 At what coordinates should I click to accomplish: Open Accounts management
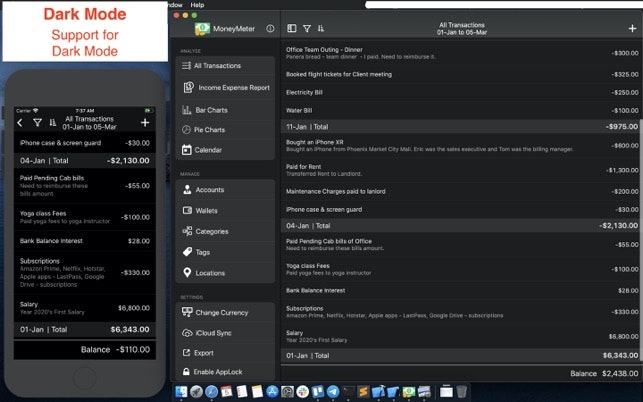(x=225, y=190)
